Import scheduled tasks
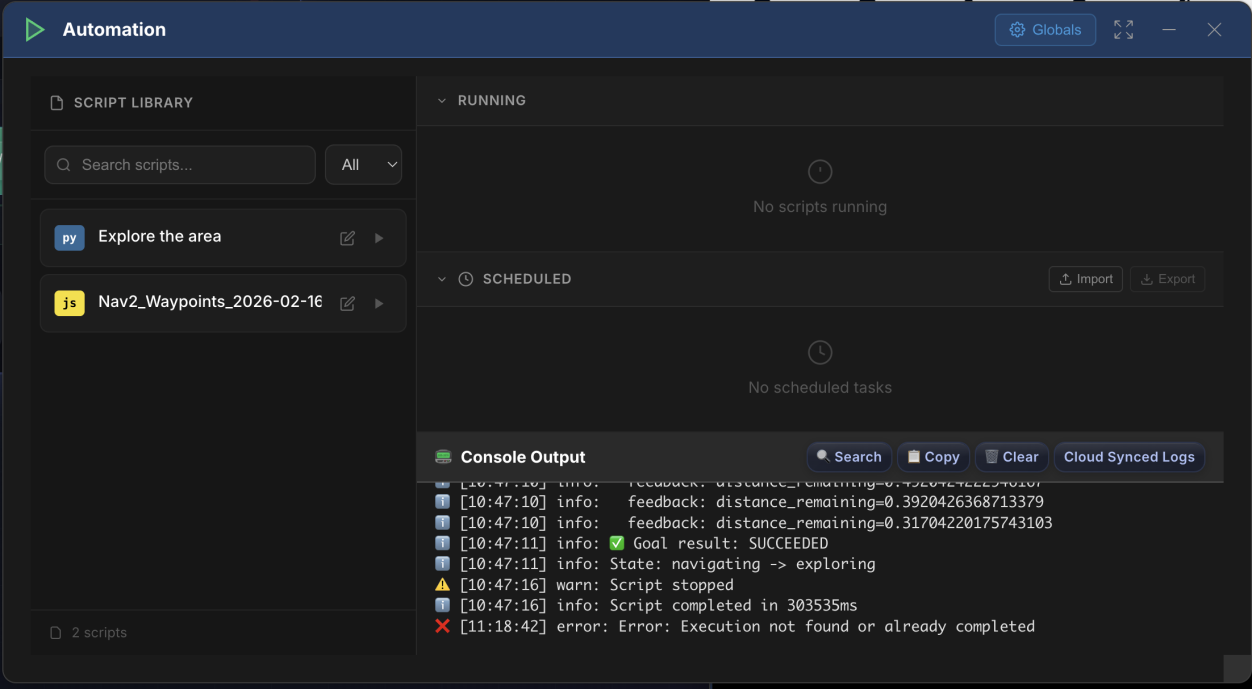The width and height of the screenshot is (1252, 689). point(1085,279)
